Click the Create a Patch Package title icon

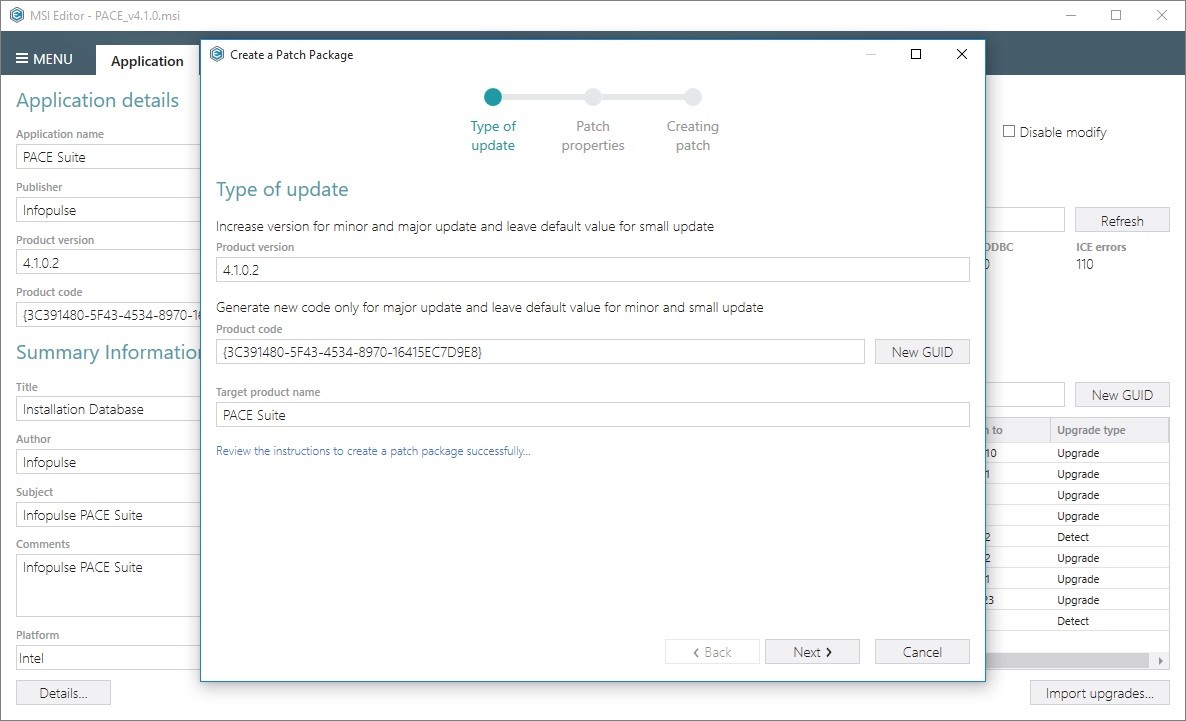(217, 54)
